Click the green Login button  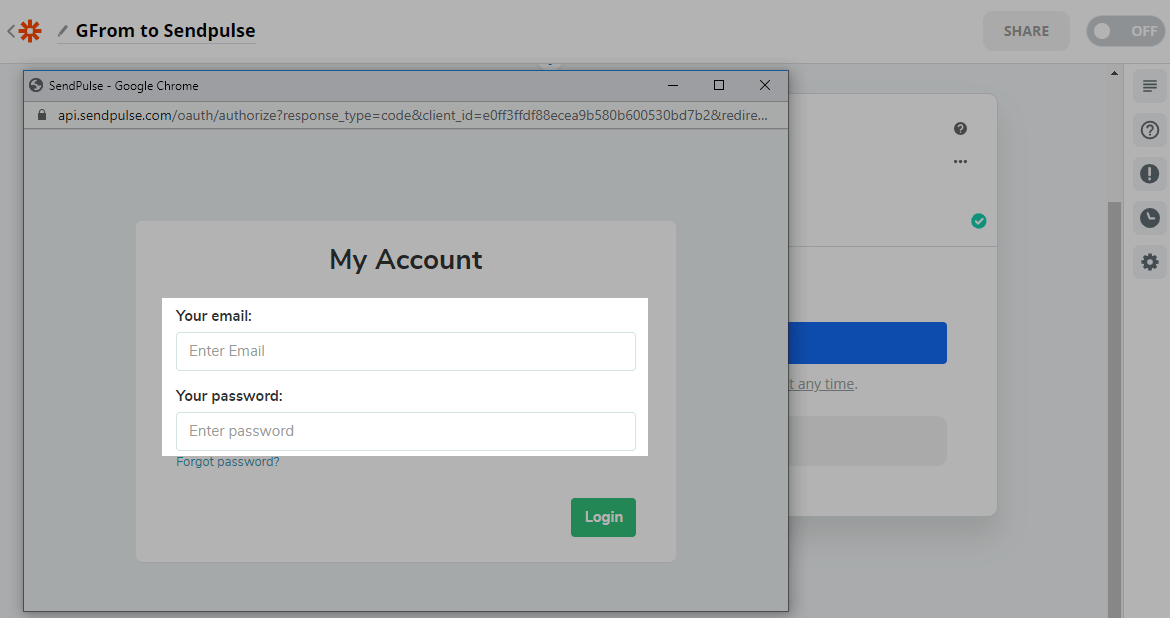[x=603, y=517]
